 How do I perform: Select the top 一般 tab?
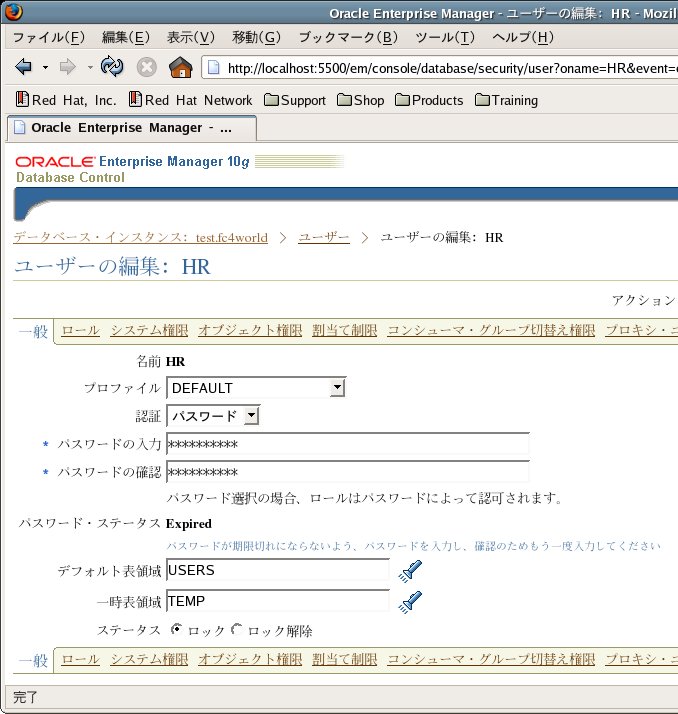point(33,331)
